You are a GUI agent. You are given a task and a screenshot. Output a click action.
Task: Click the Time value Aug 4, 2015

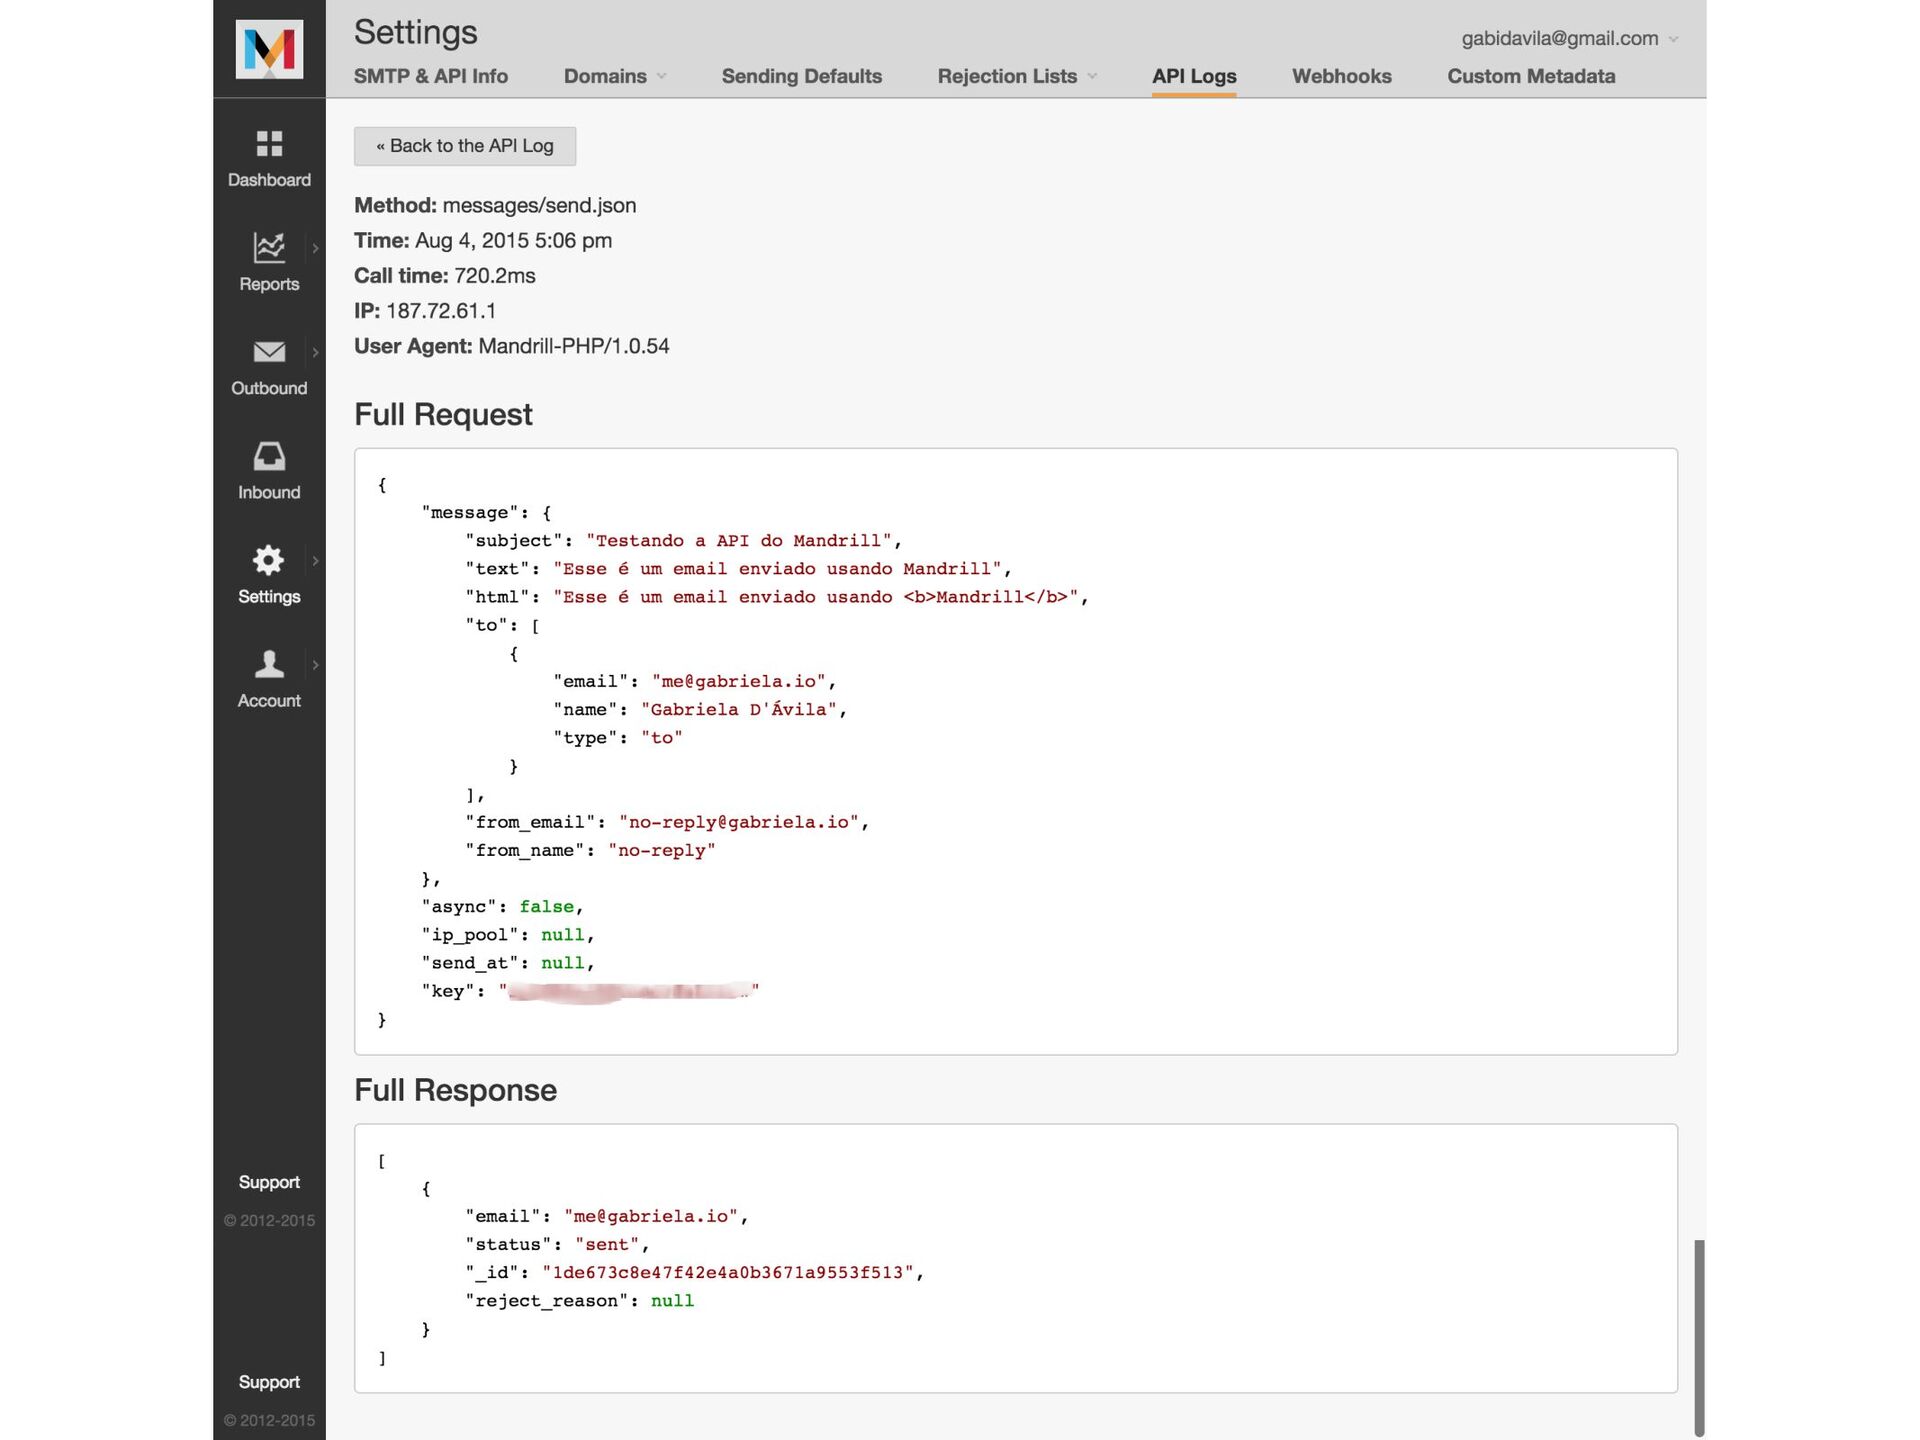pos(472,241)
